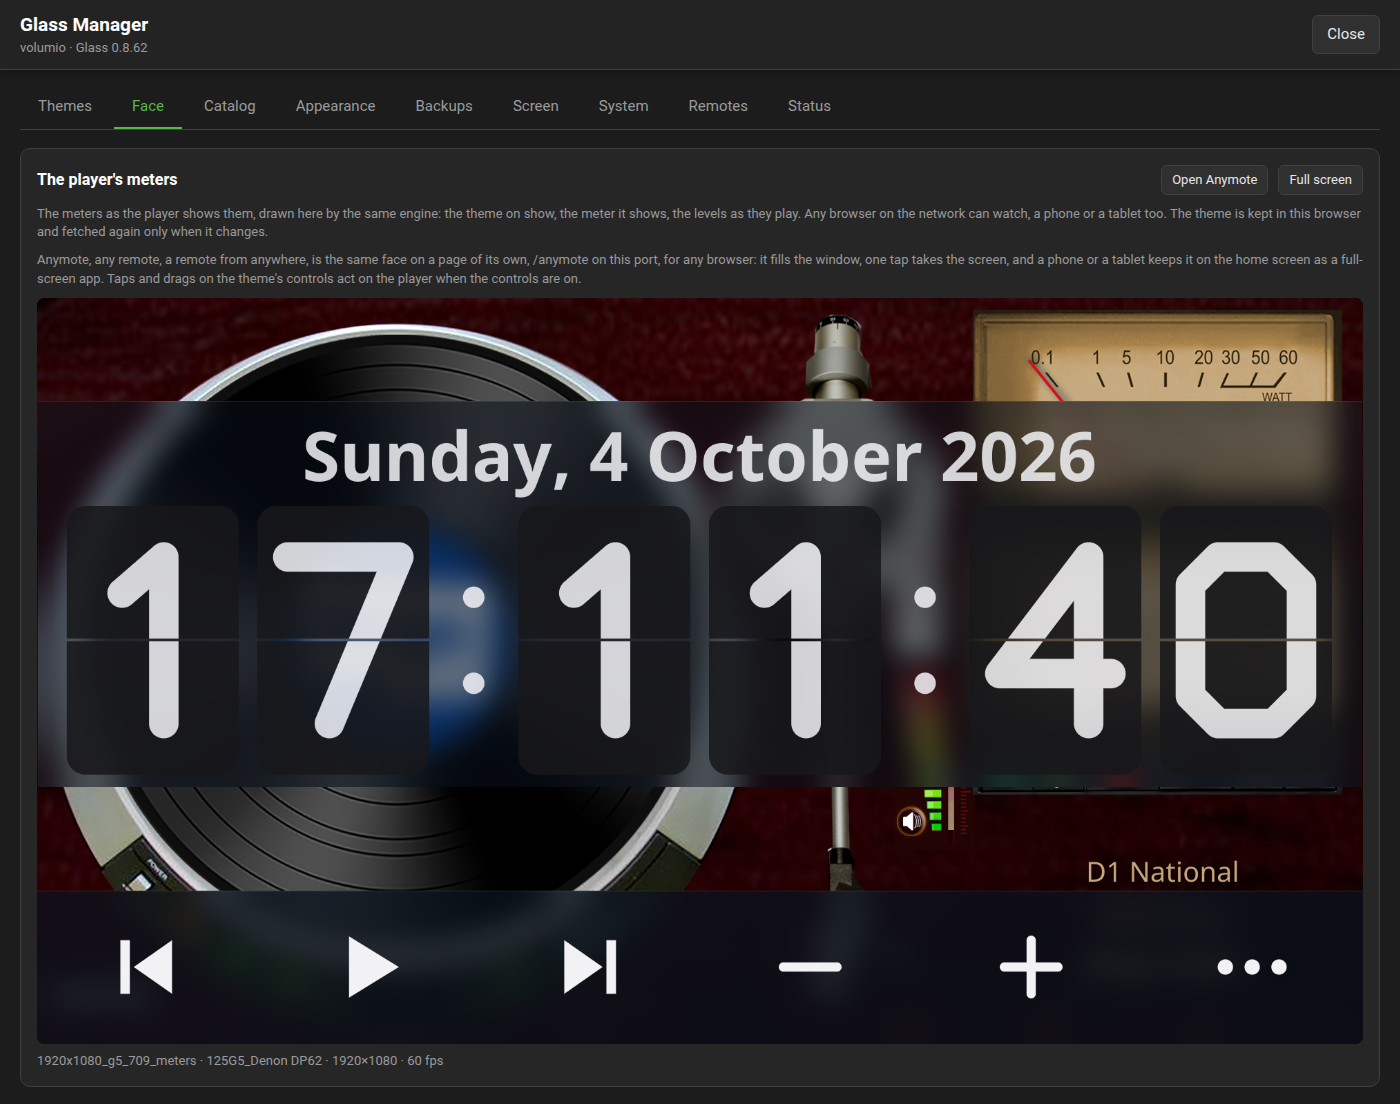Screen dimensions: 1400x1104
Task: Select the Face tab
Action: coord(148,106)
